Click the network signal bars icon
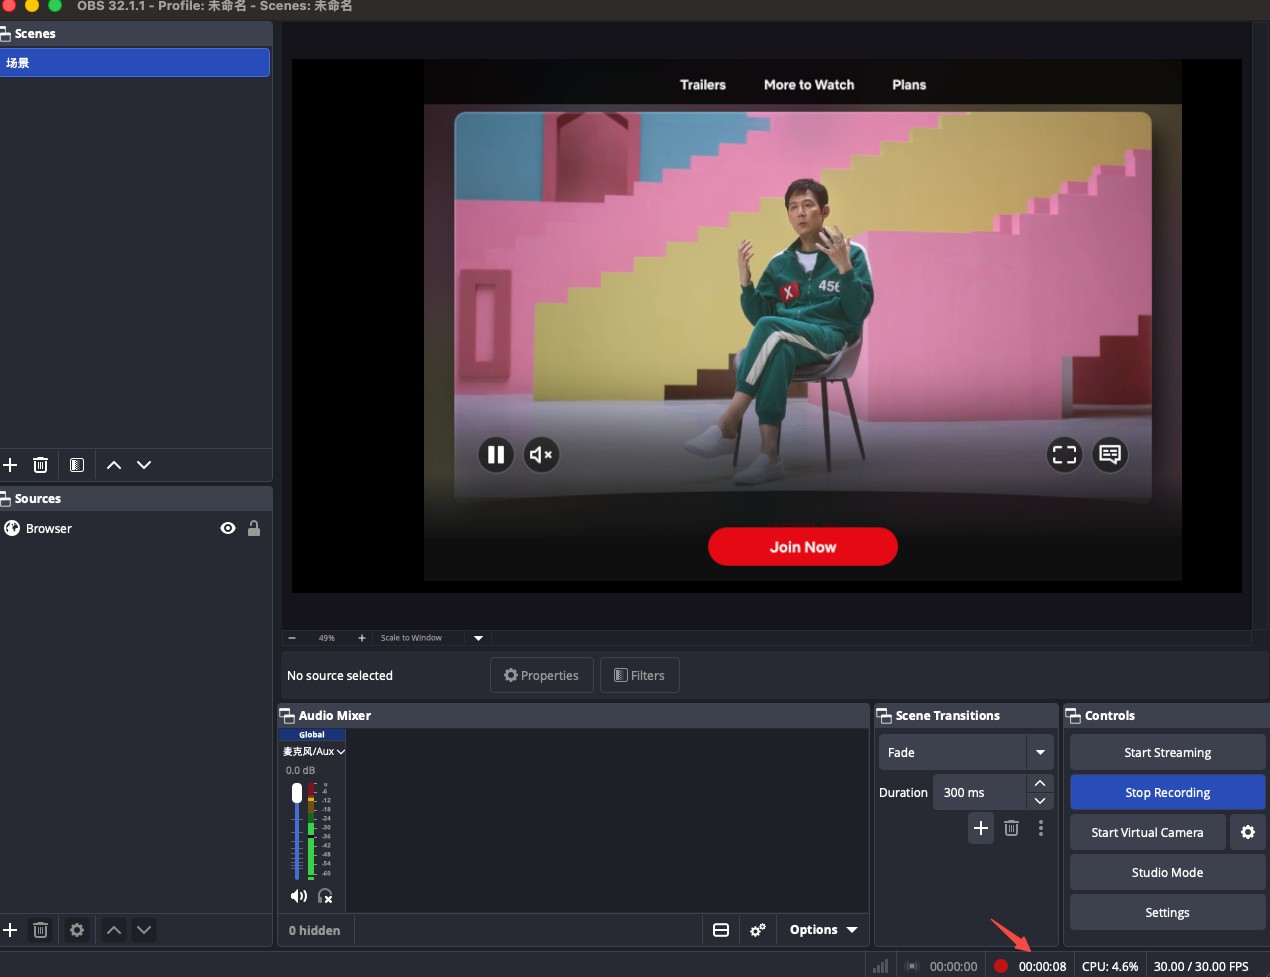The height and width of the screenshot is (977, 1270). (x=880, y=966)
